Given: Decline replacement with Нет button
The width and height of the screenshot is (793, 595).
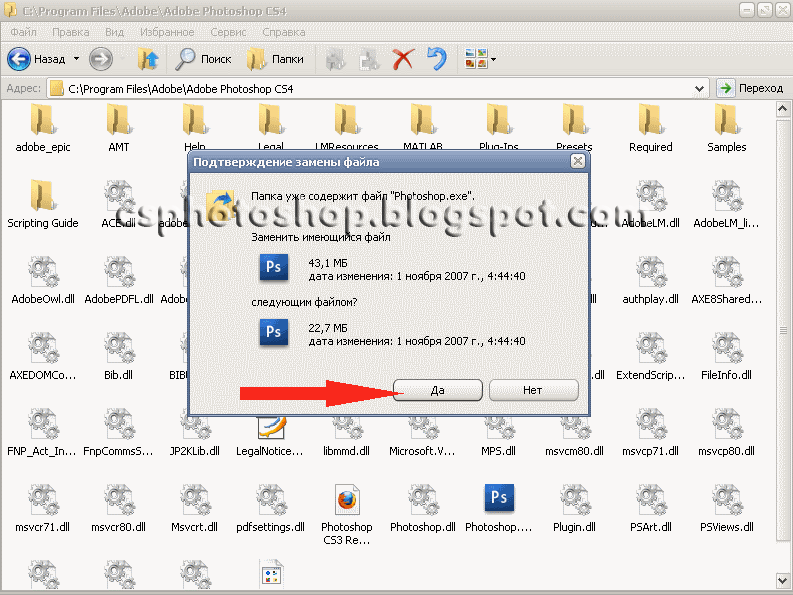Looking at the screenshot, I should (533, 390).
